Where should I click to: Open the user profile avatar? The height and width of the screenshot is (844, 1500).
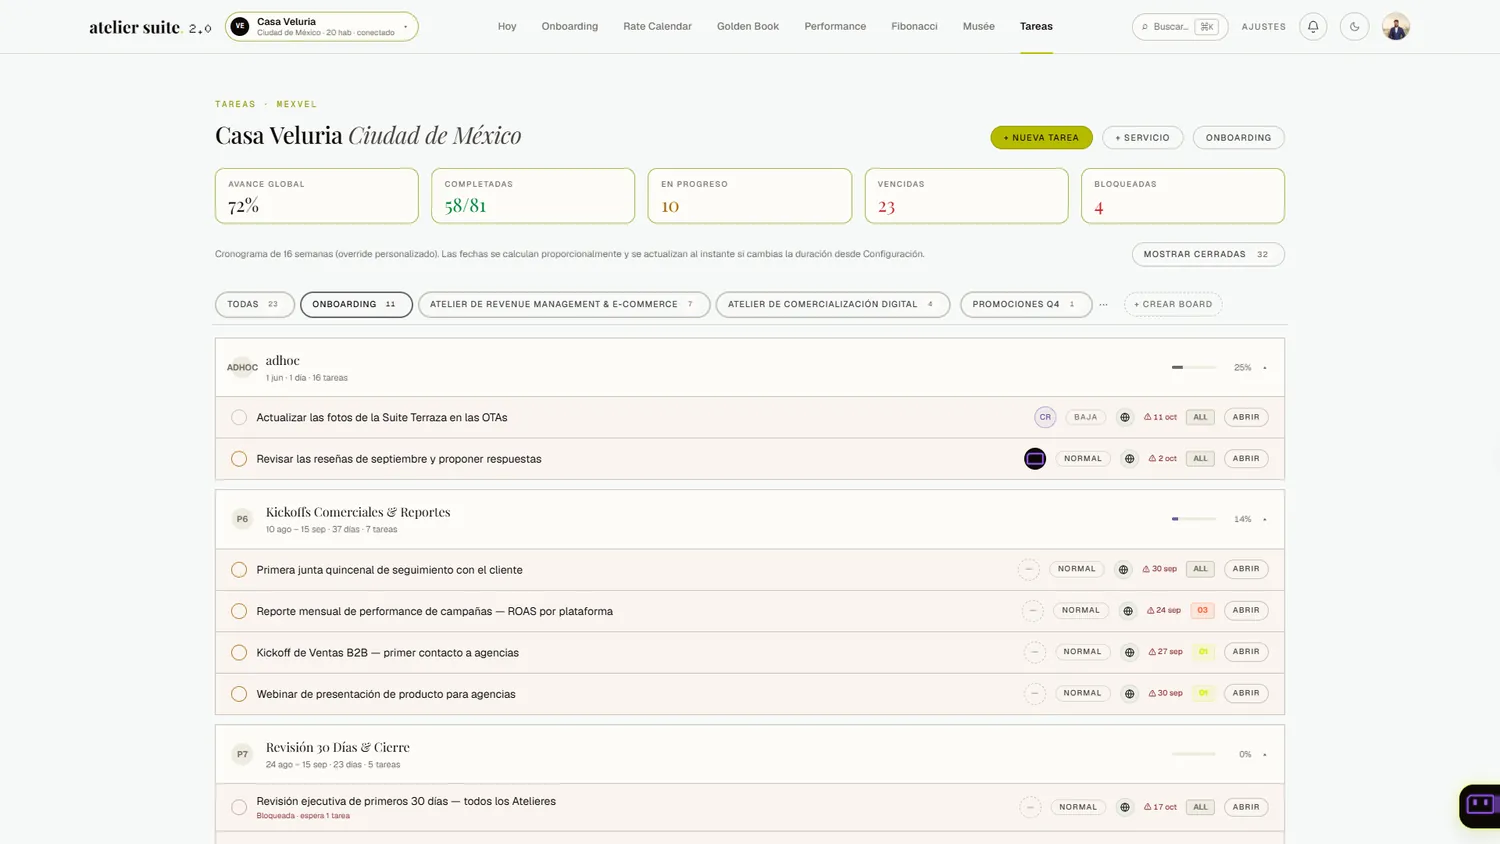(1396, 27)
